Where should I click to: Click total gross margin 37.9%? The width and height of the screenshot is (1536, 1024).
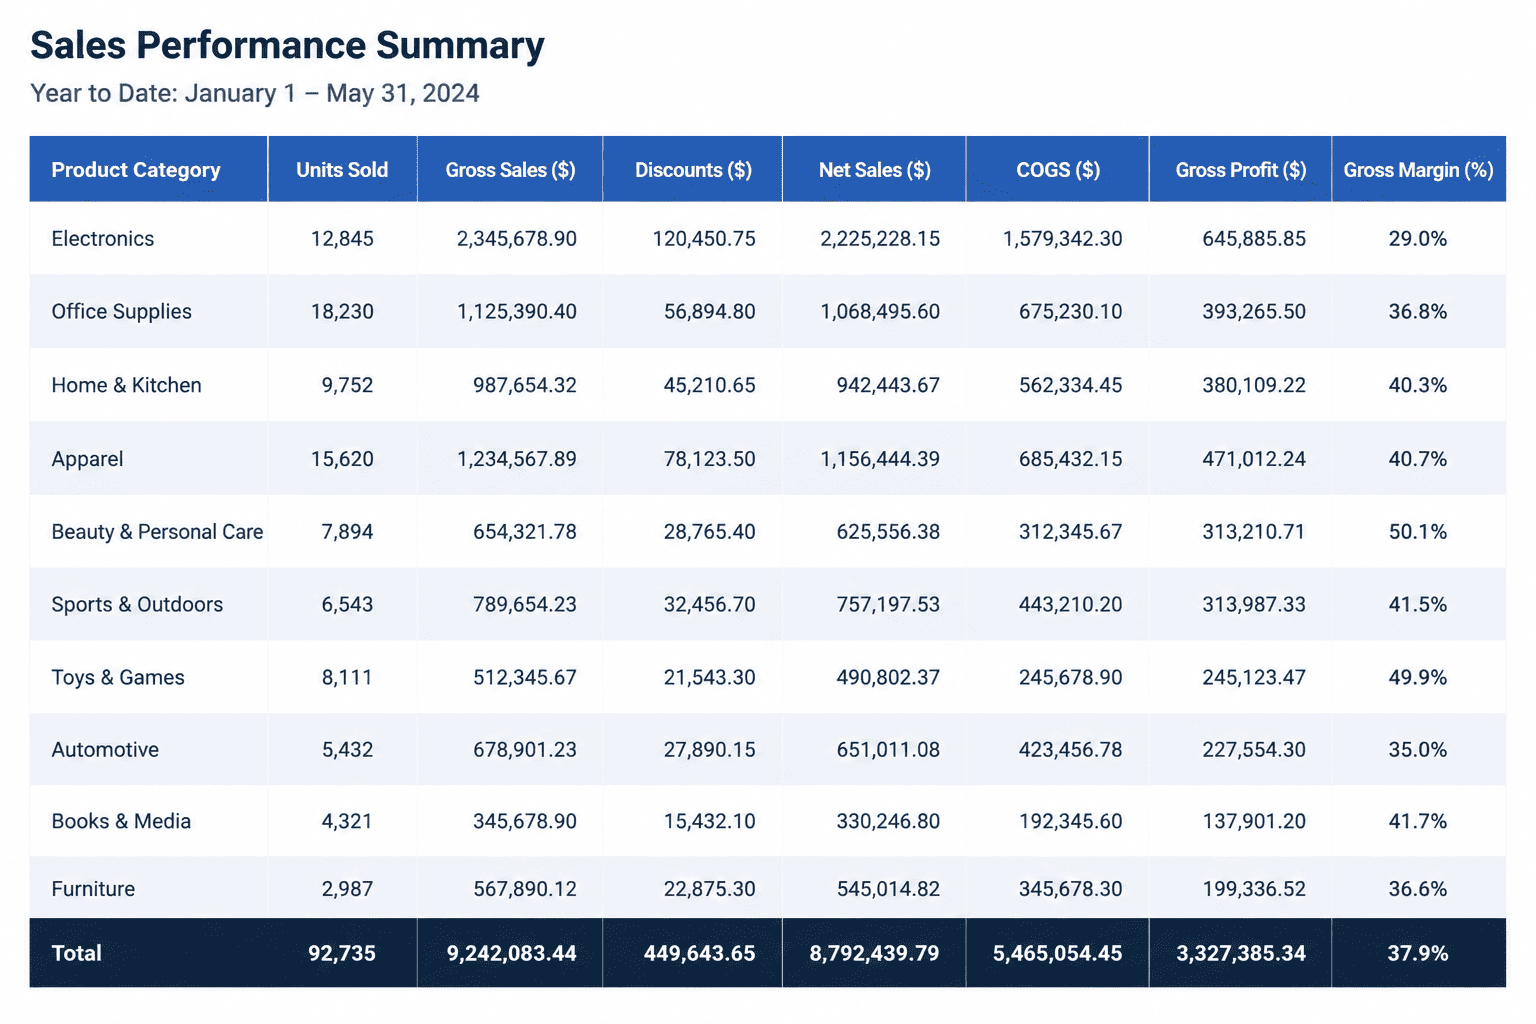pos(1418,954)
